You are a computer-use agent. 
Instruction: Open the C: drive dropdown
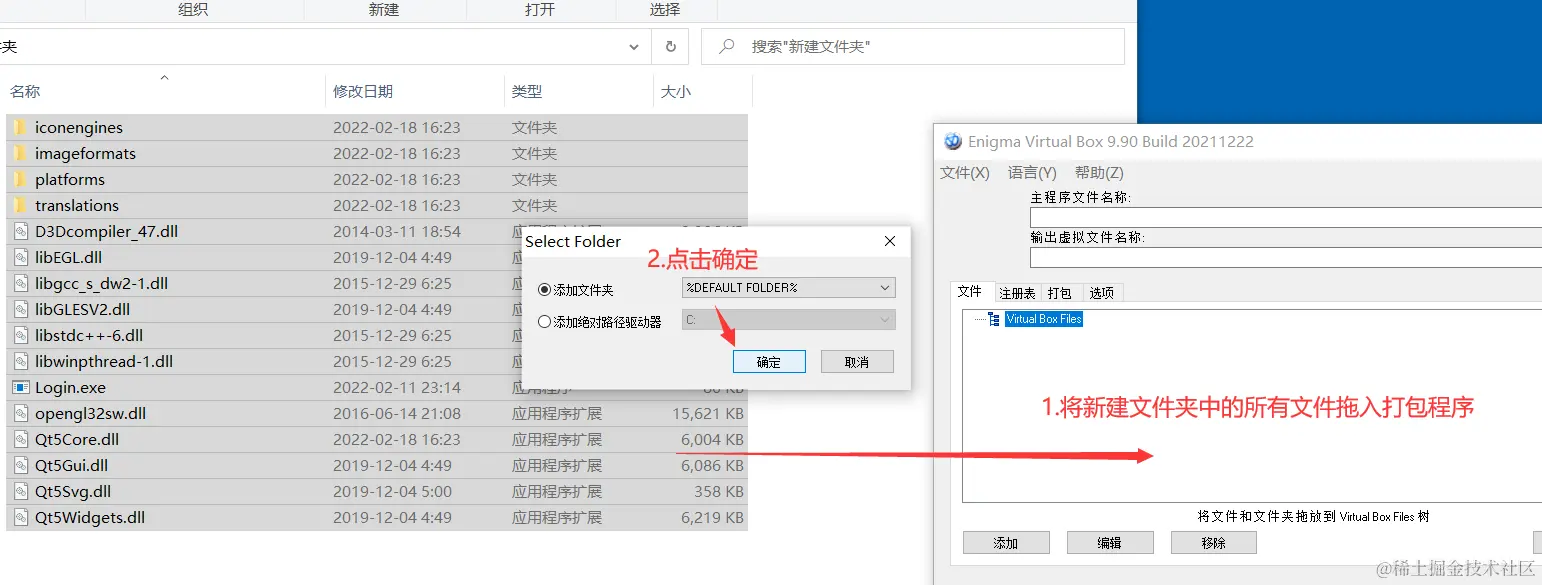pyautogui.click(x=788, y=320)
